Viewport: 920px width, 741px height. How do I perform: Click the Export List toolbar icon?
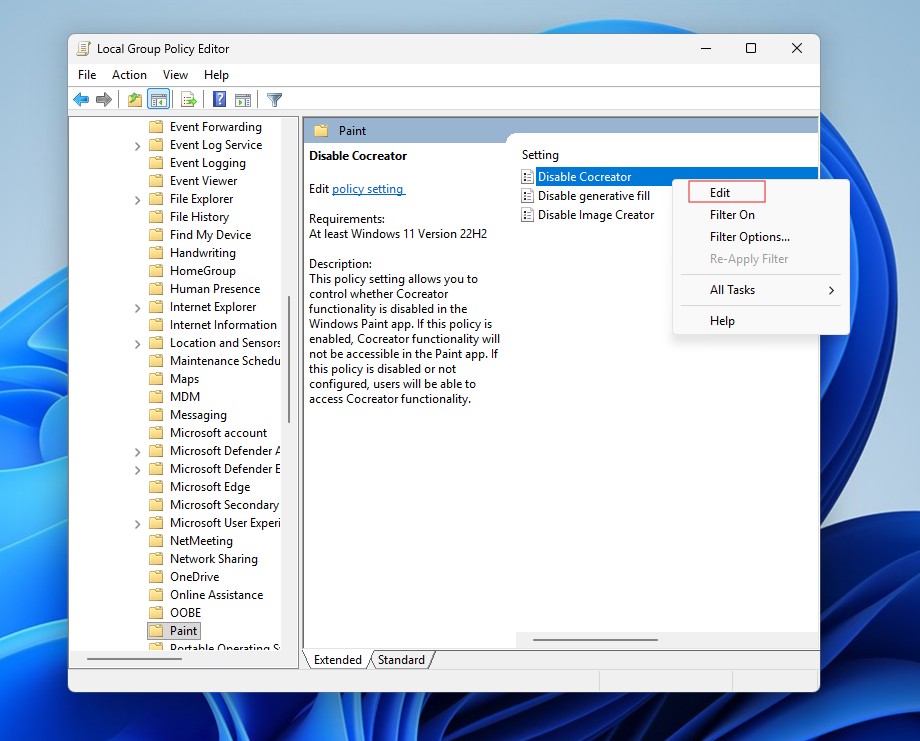pos(187,99)
